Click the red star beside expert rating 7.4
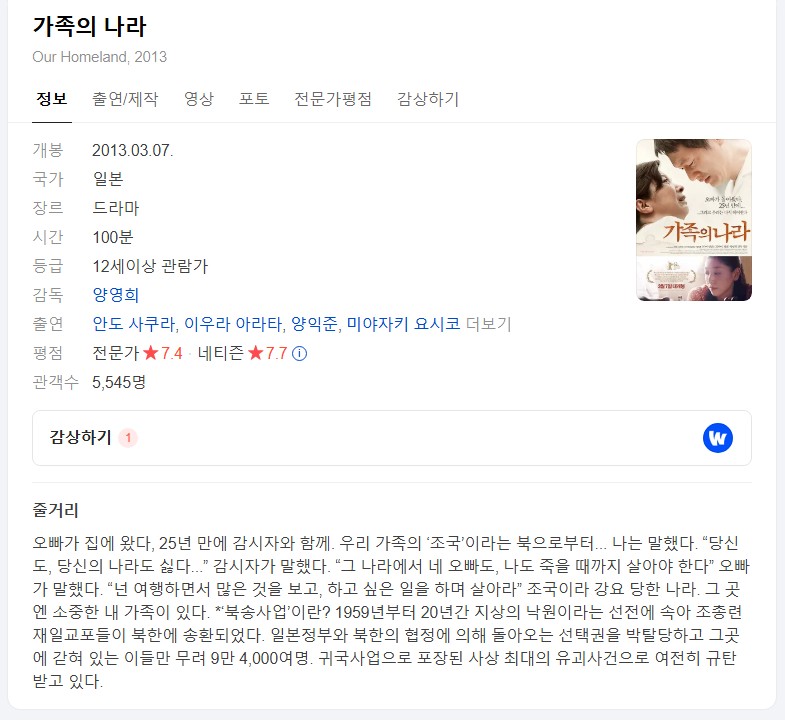Screen dimensions: 785x720 pos(151,353)
